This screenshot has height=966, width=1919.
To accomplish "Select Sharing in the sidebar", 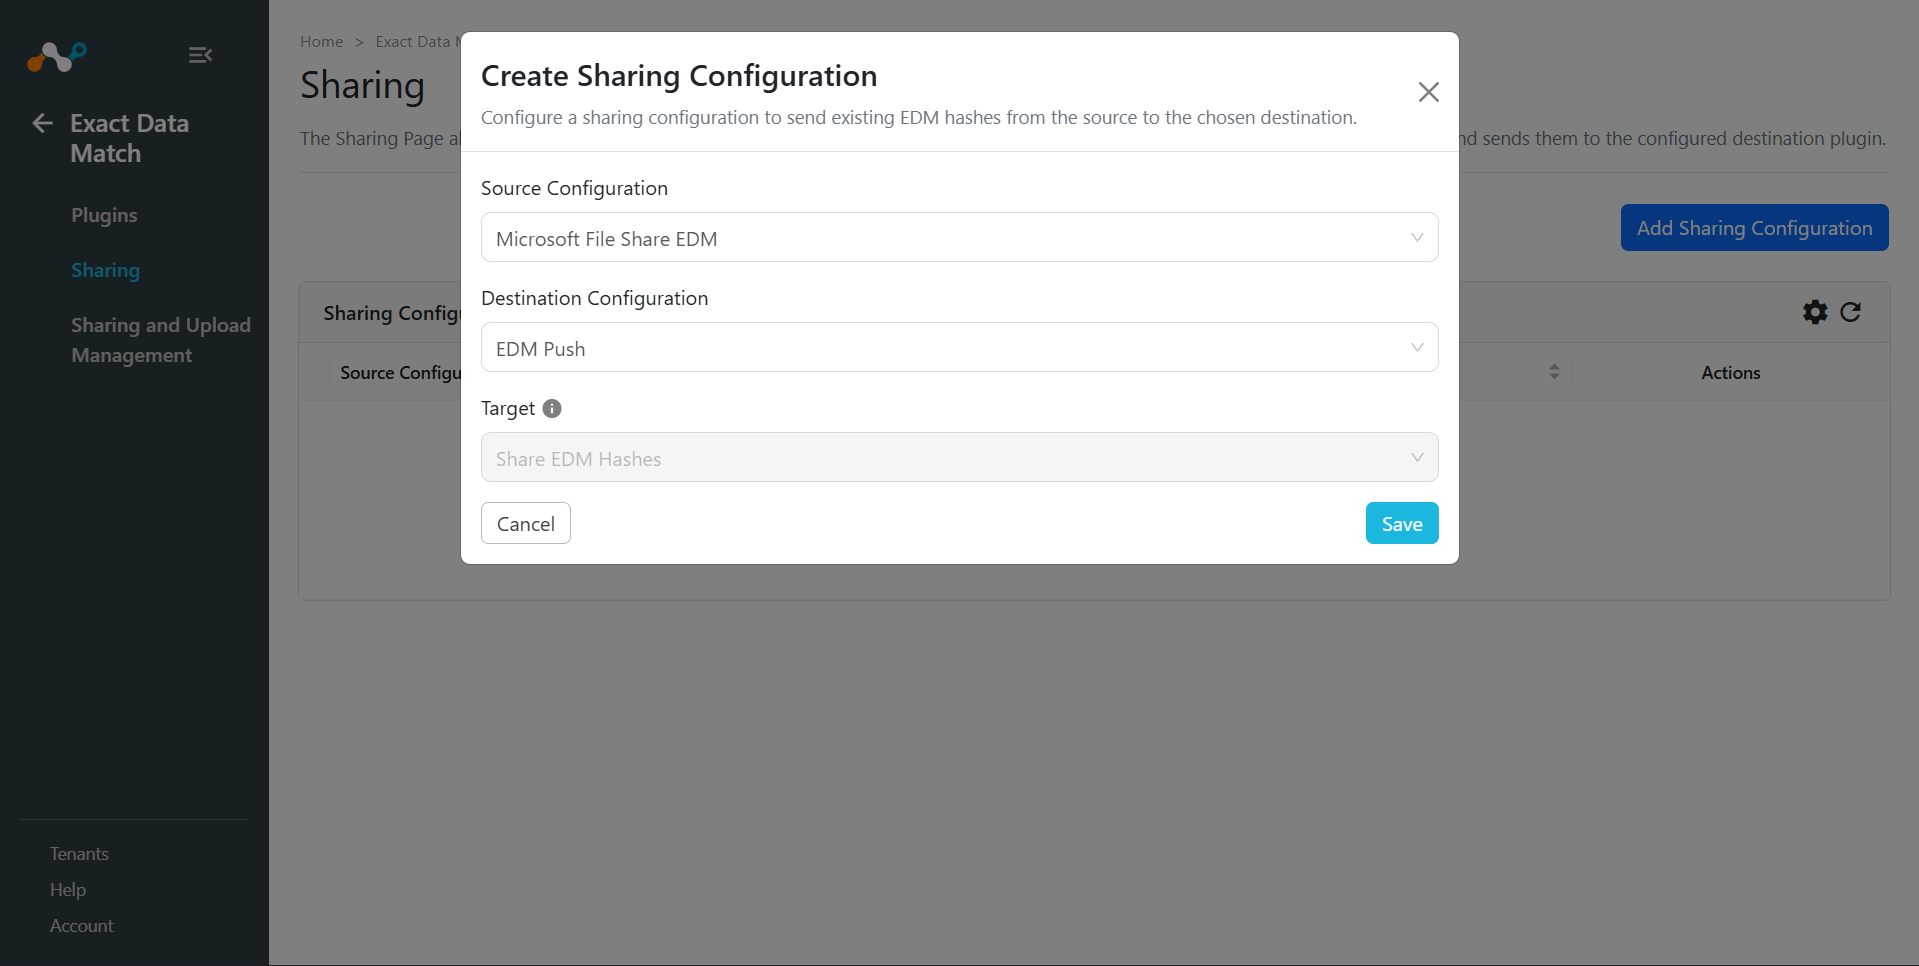I will pos(105,270).
